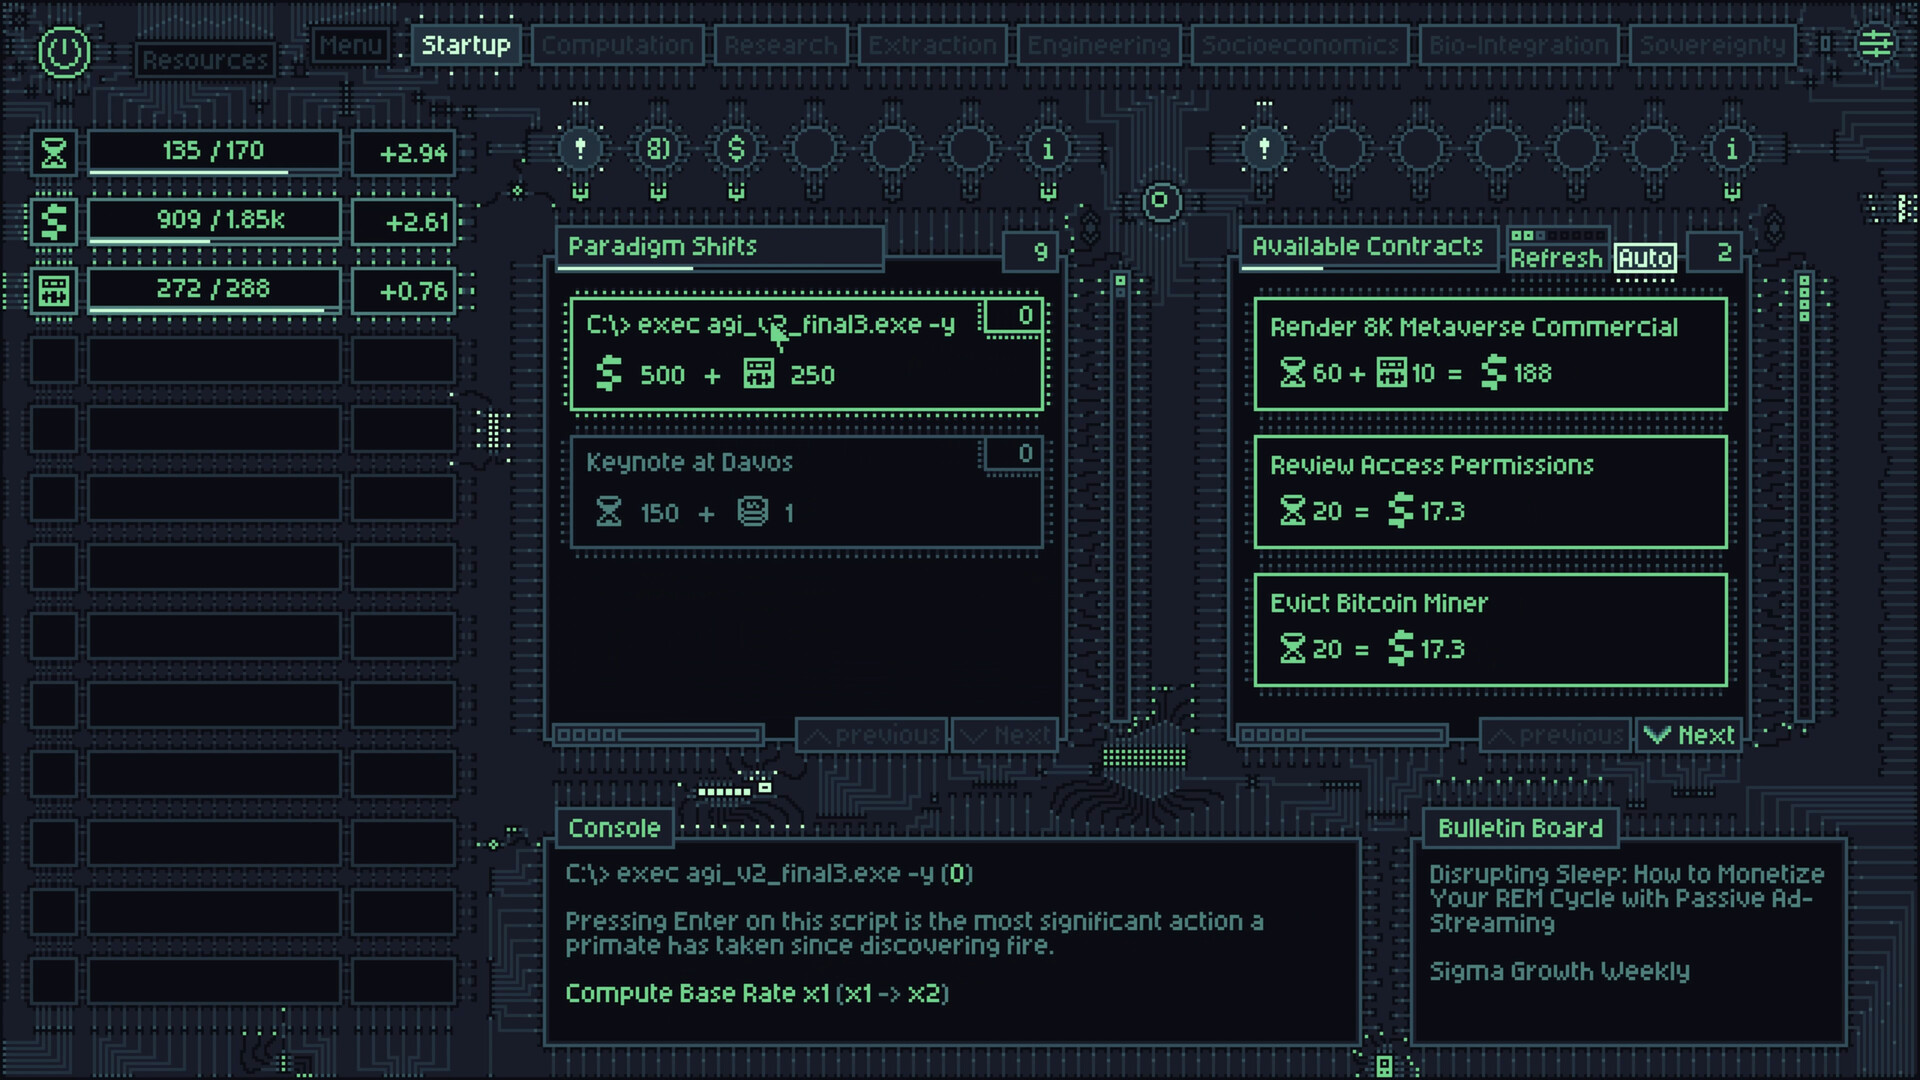Select the compute chip resource icon
This screenshot has height=1080, width=1920.
click(x=53, y=290)
